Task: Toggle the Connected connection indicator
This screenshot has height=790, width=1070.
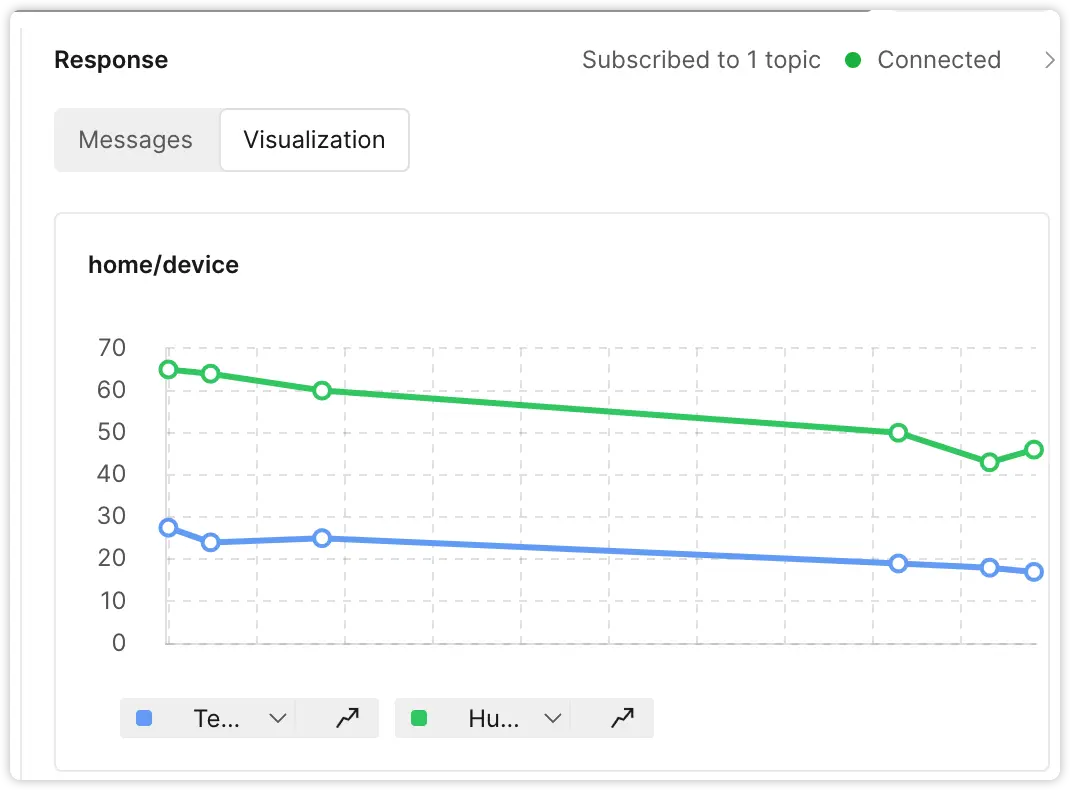Action: [852, 60]
